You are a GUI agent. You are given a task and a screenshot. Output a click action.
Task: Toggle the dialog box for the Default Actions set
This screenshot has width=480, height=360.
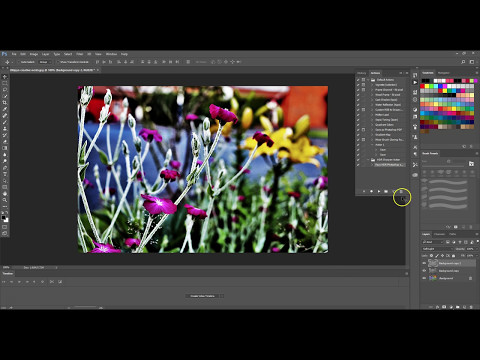[363, 80]
